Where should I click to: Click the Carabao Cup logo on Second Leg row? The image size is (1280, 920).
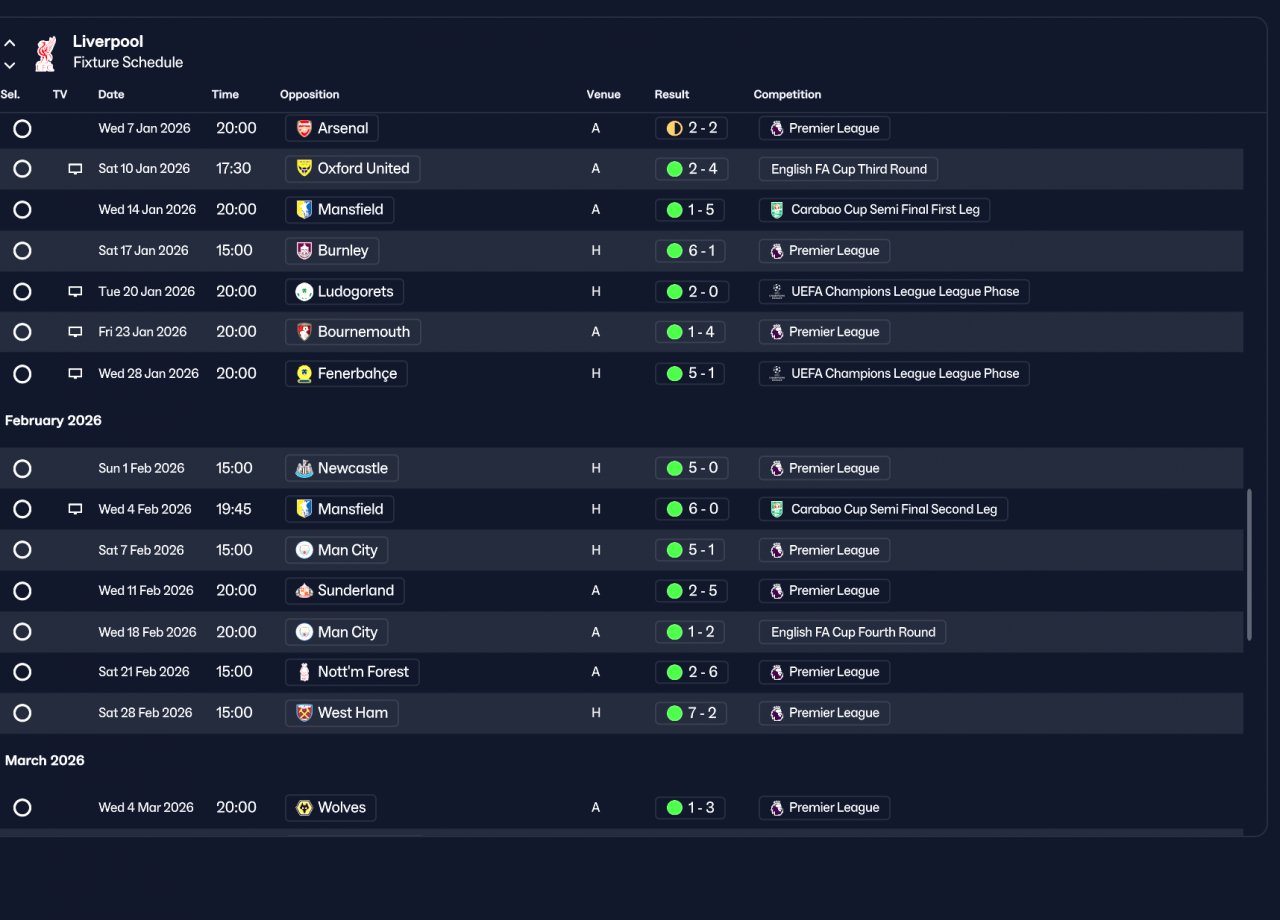pos(776,509)
